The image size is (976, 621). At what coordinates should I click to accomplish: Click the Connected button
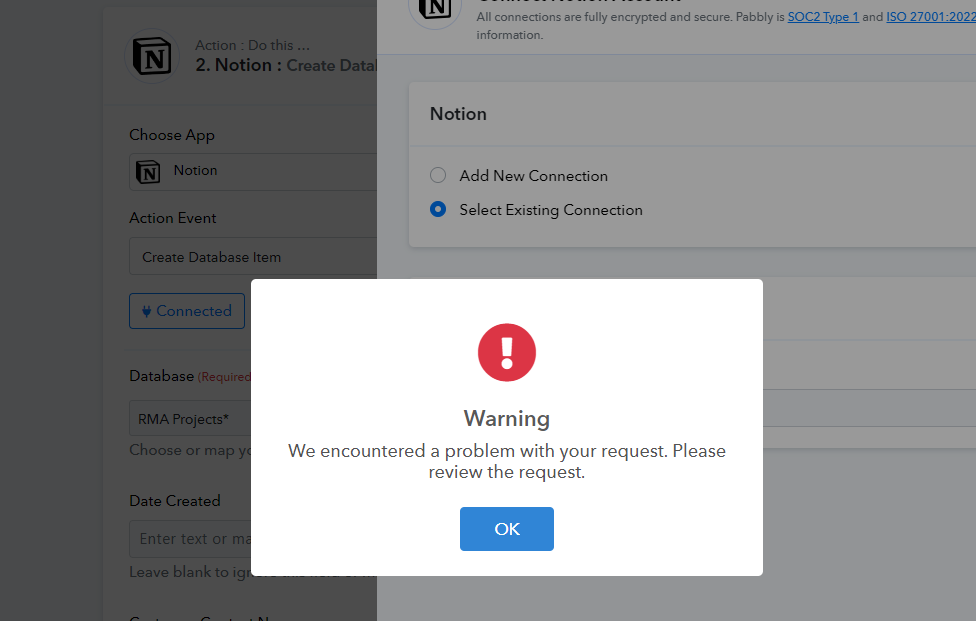(187, 311)
